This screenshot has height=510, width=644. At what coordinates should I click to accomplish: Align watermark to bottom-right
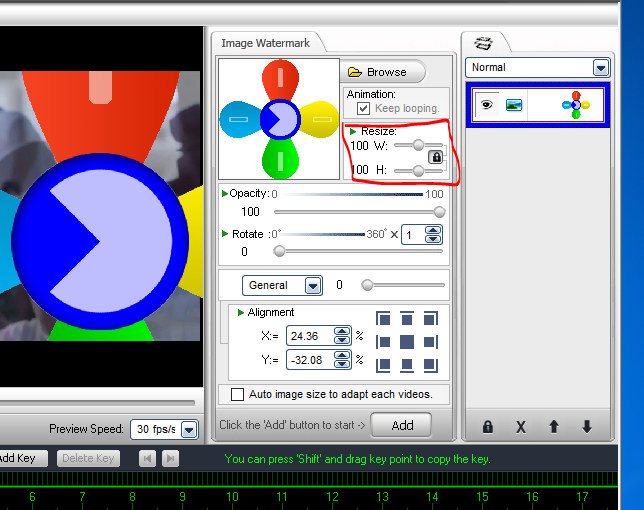(430, 365)
